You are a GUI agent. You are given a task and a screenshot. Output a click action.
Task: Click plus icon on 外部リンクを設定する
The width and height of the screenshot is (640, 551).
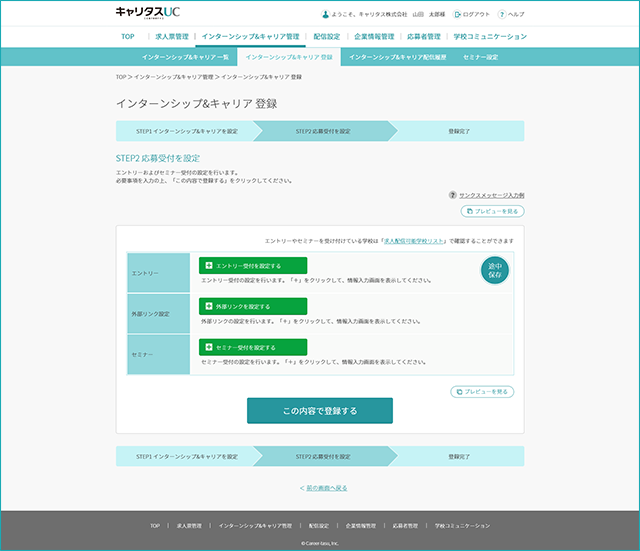[209, 306]
